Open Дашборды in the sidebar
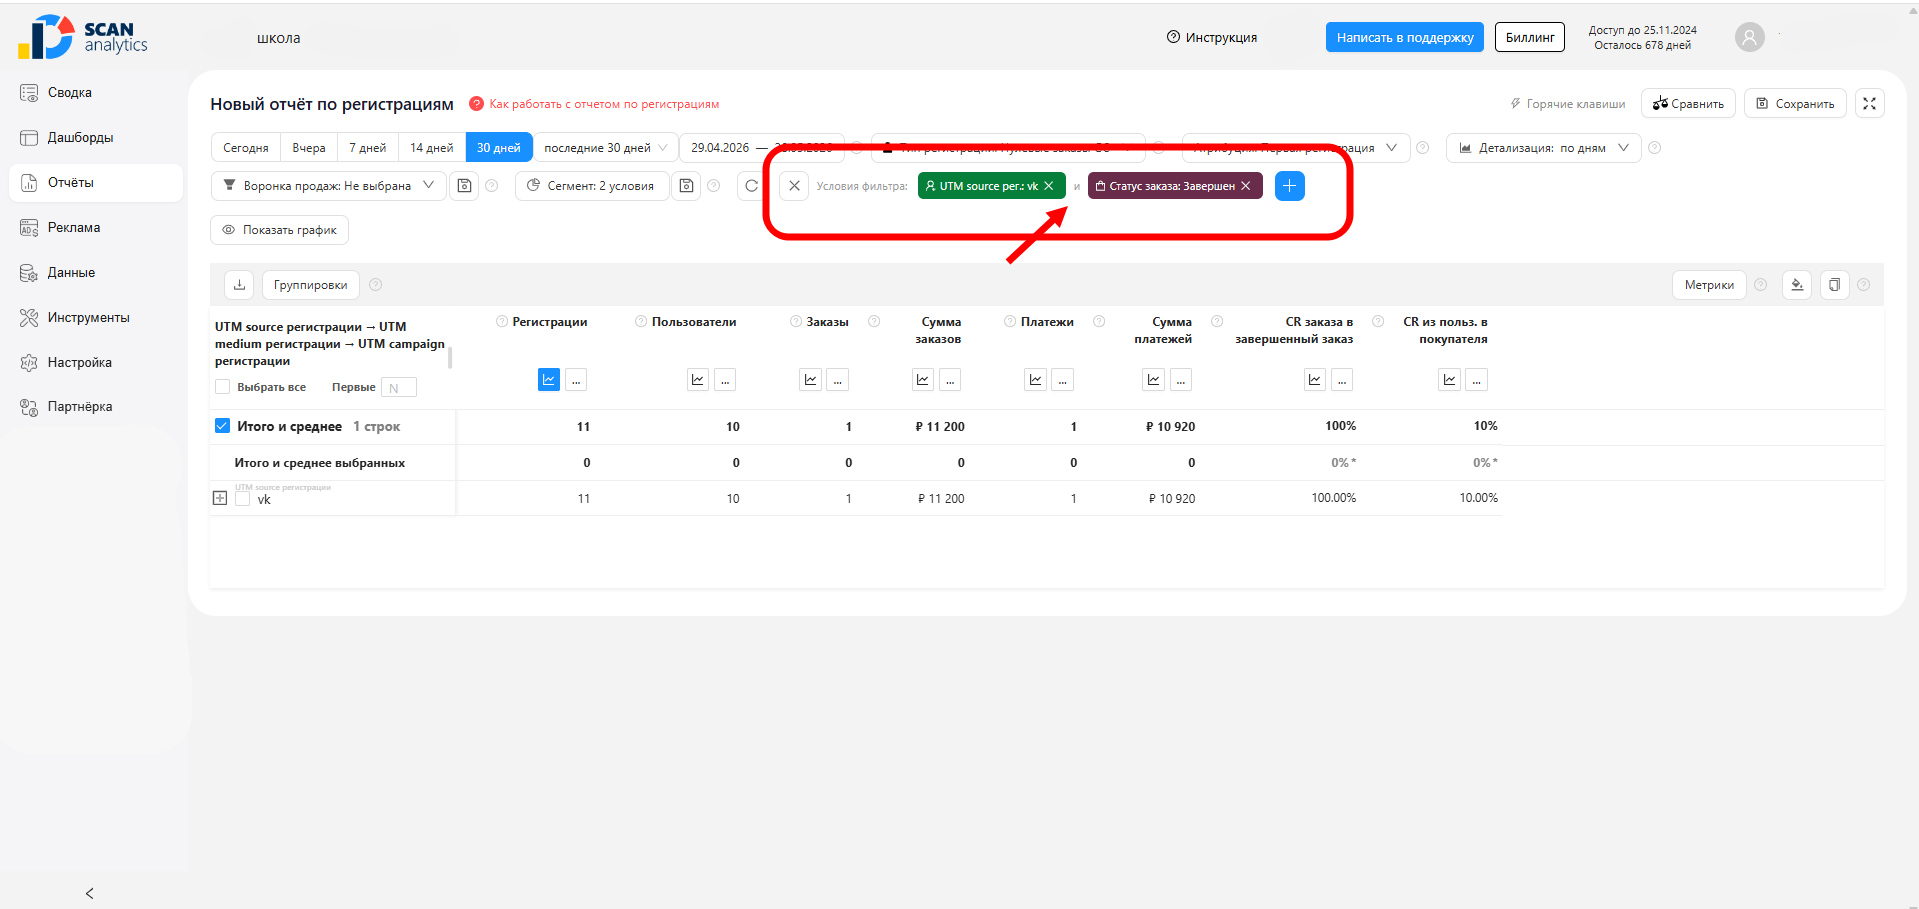This screenshot has height=909, width=1919. tap(95, 138)
